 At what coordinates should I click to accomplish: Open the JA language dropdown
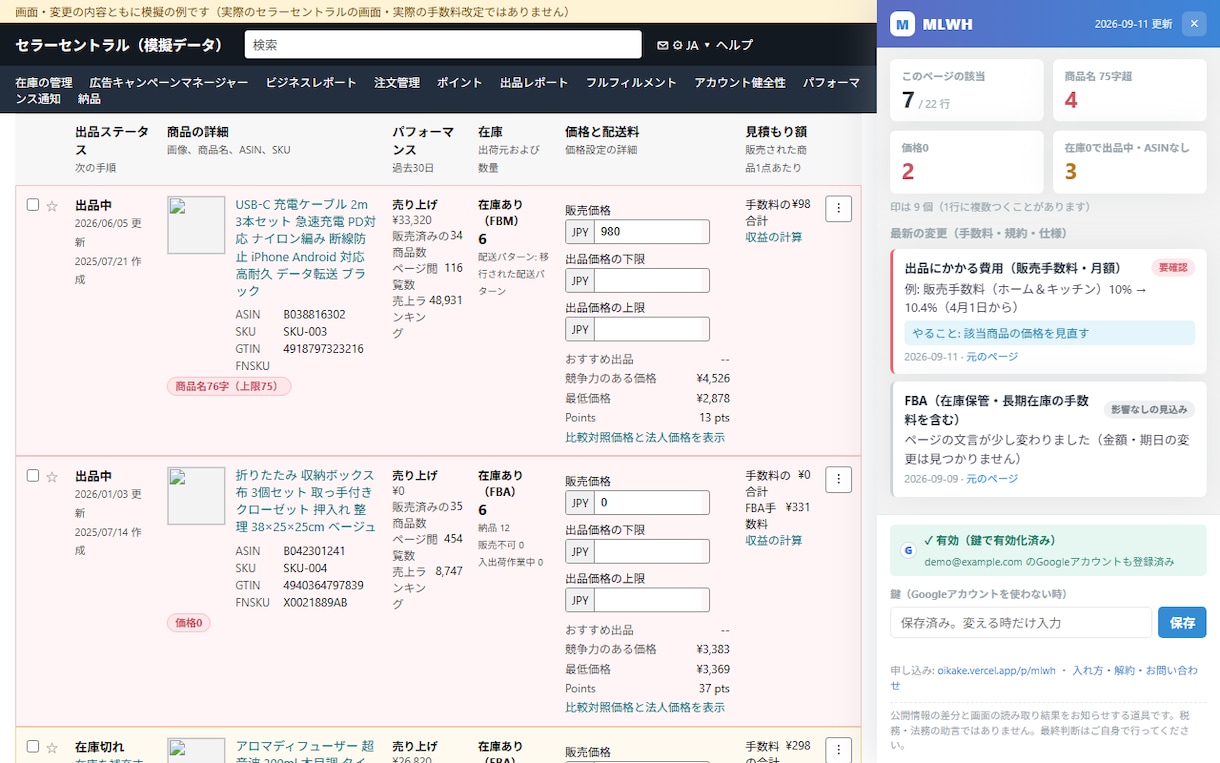pyautogui.click(x=697, y=45)
